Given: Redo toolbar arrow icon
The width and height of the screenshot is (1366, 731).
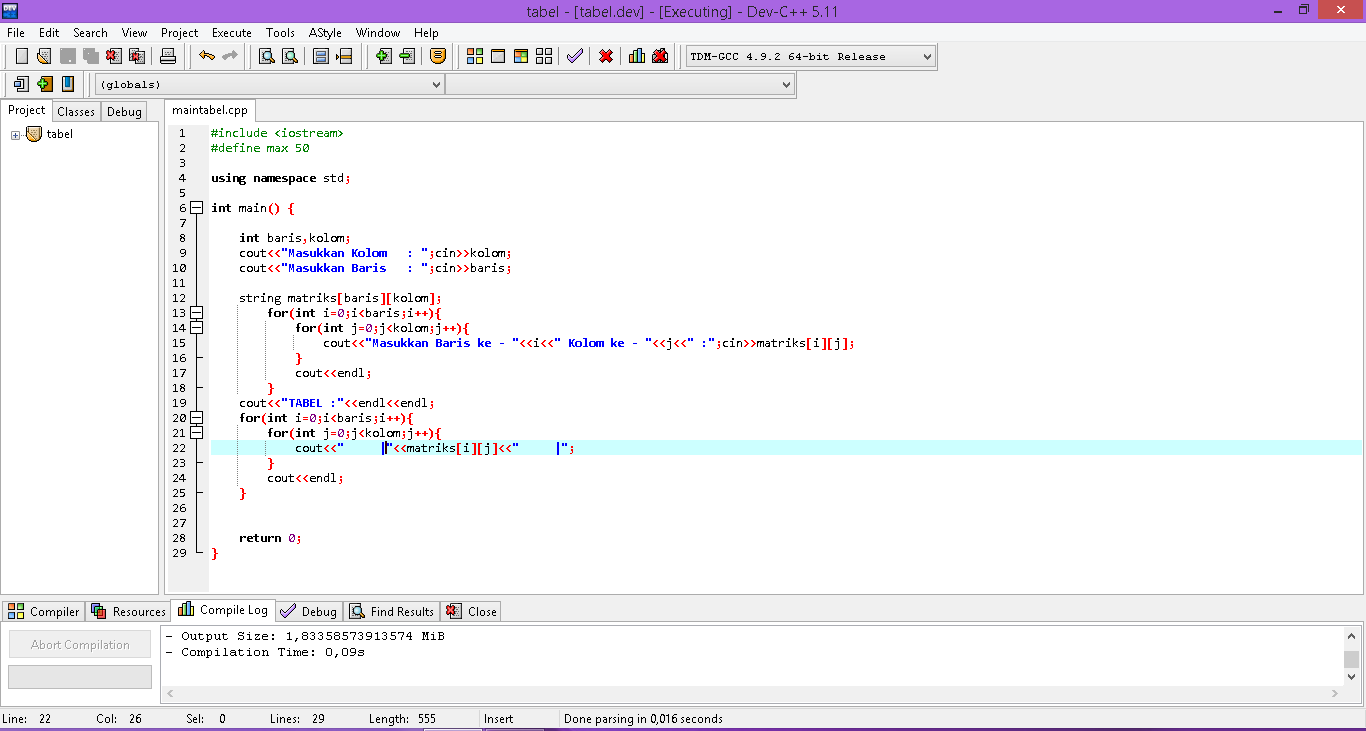Looking at the screenshot, I should pyautogui.click(x=229, y=56).
